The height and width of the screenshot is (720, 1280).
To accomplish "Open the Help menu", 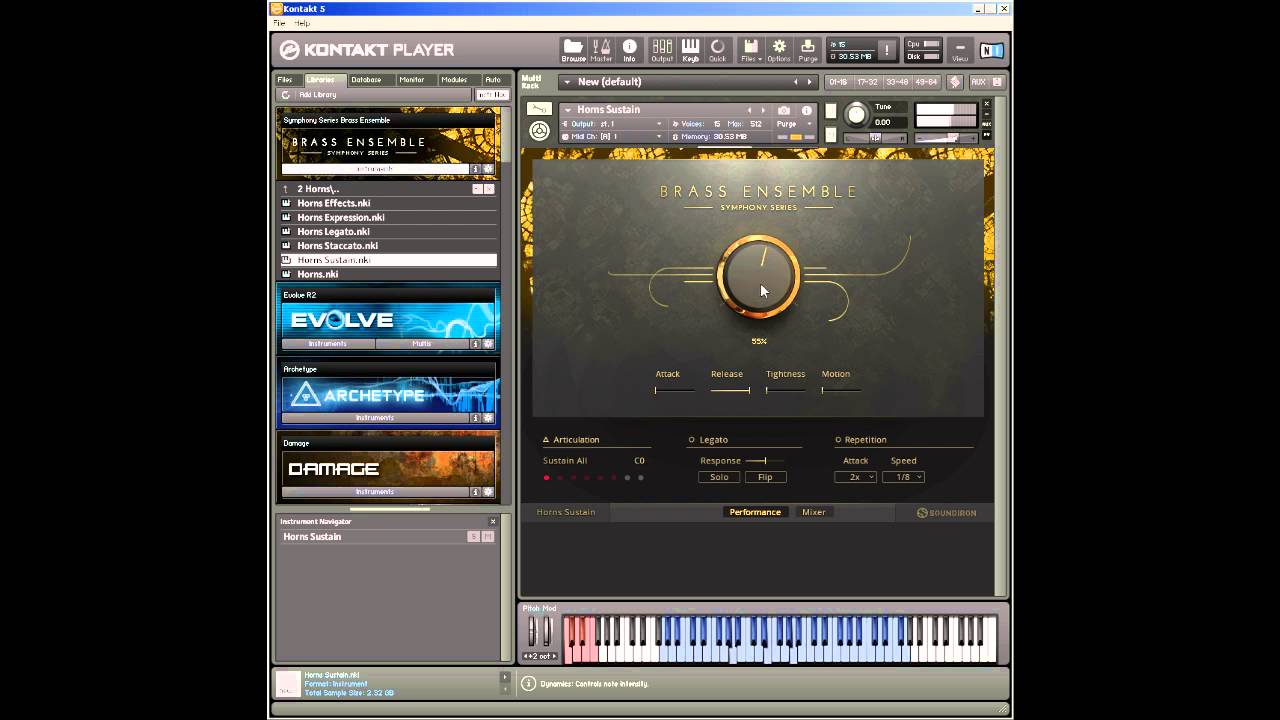I will tap(301, 23).
